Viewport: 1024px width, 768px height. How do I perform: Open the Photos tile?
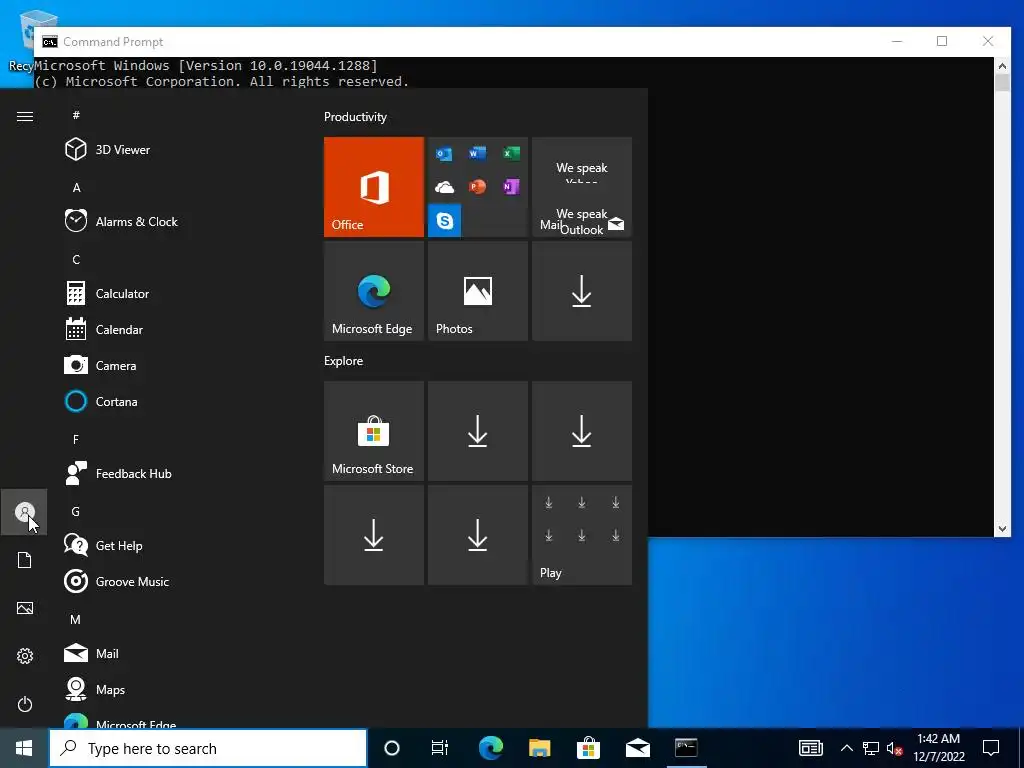click(x=477, y=291)
